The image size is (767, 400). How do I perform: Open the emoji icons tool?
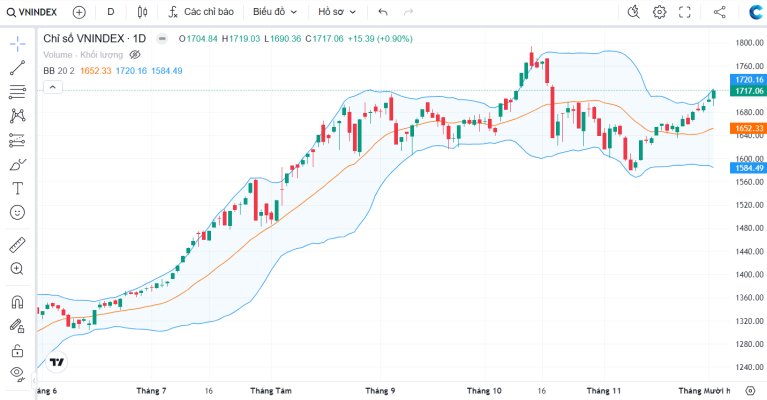tap(17, 212)
